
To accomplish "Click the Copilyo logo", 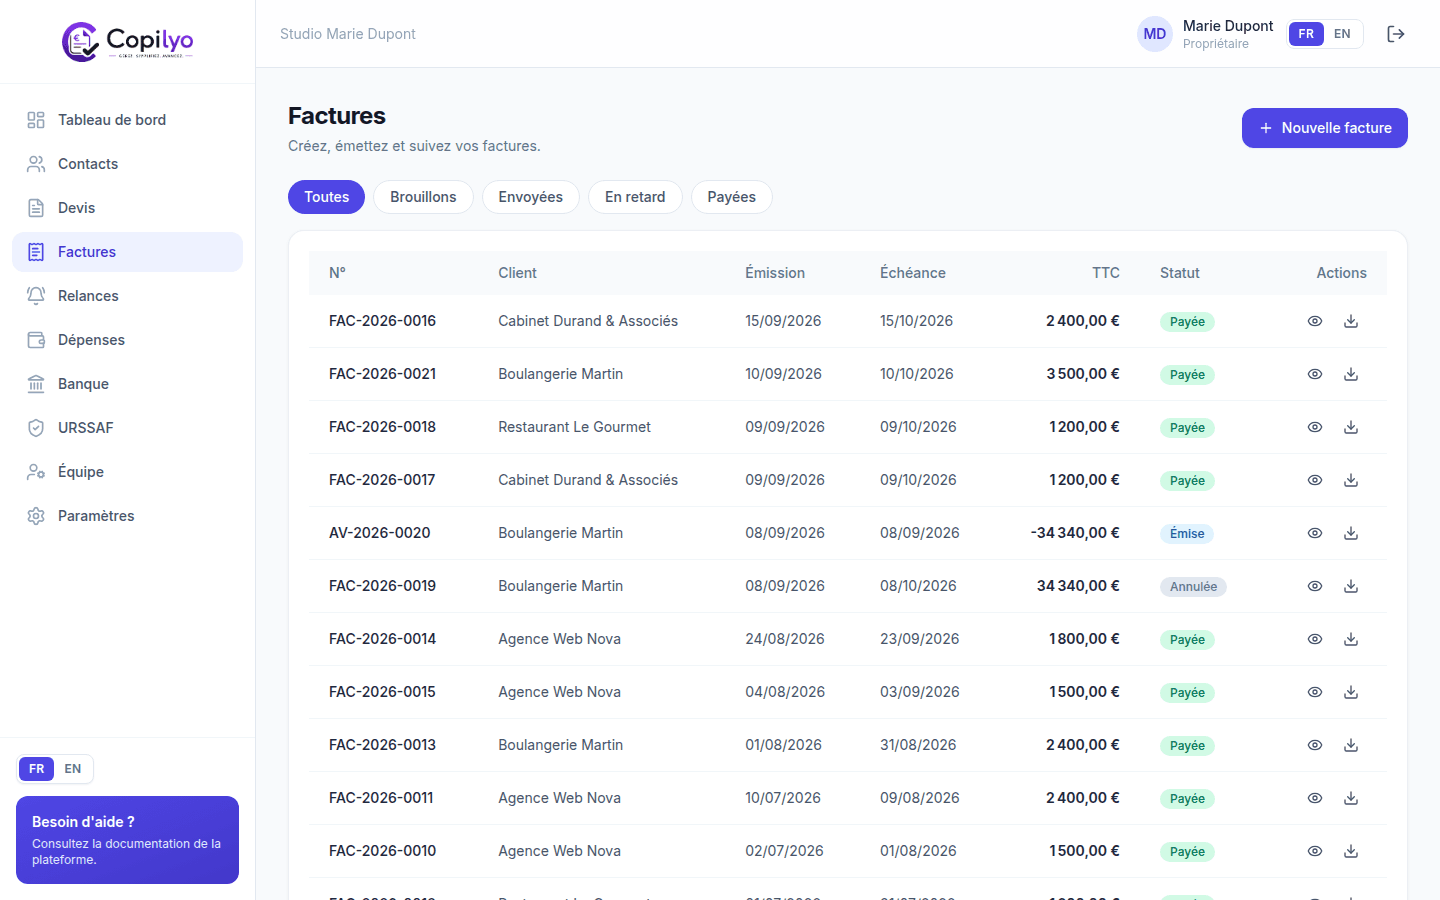I will (127, 41).
